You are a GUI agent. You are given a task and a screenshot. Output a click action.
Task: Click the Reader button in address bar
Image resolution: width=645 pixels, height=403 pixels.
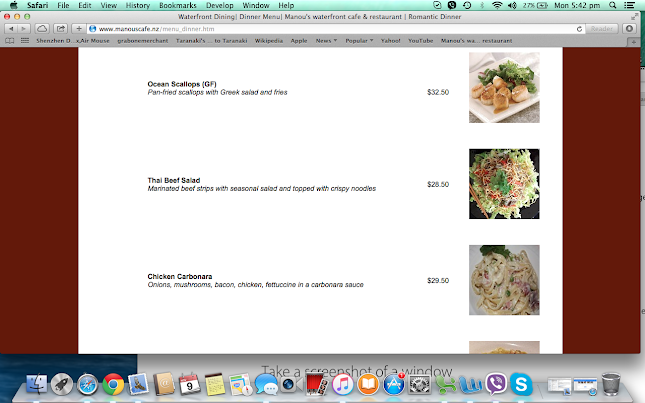pyautogui.click(x=602, y=29)
